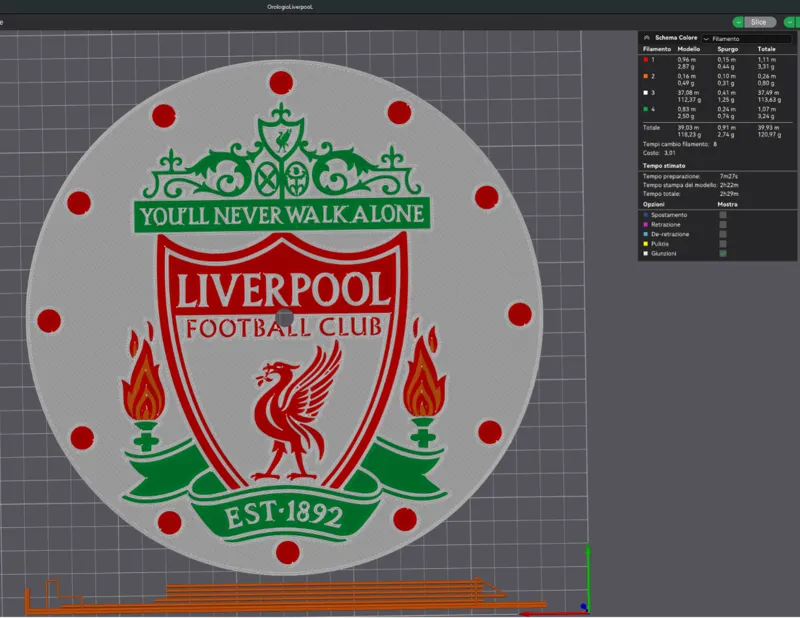800x618 pixels.
Task: Click the Slice button
Action: pyautogui.click(x=760, y=22)
